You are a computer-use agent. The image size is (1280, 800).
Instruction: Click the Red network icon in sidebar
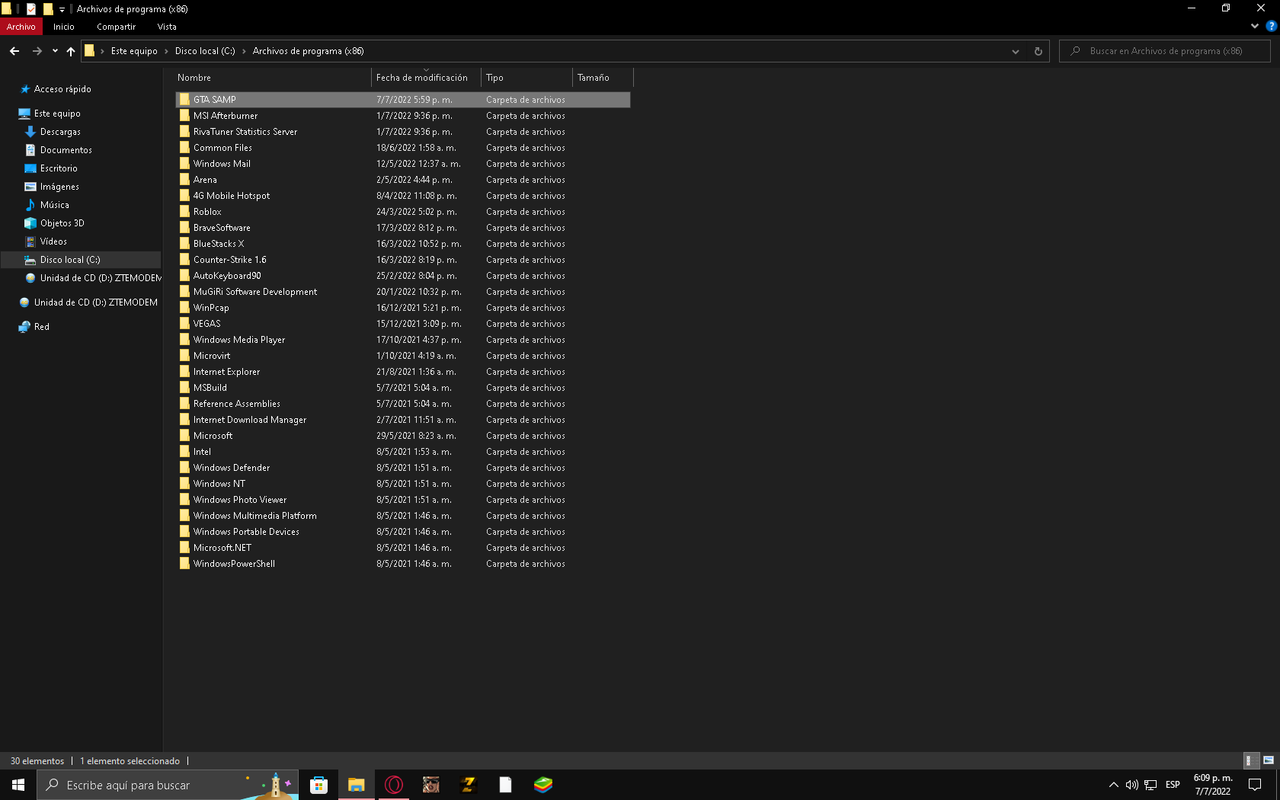click(x=25, y=327)
